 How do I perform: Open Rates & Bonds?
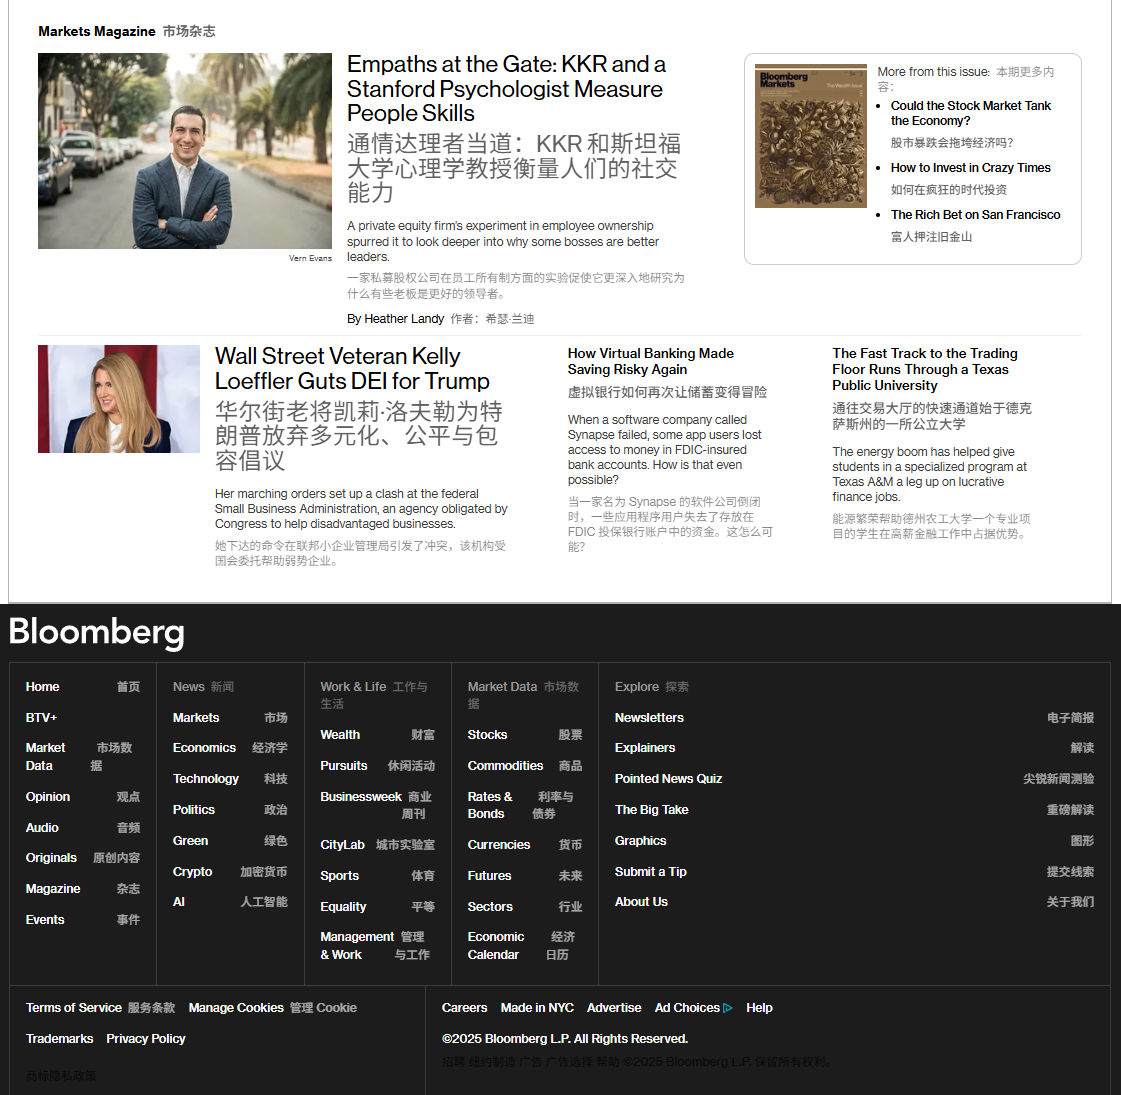point(490,805)
